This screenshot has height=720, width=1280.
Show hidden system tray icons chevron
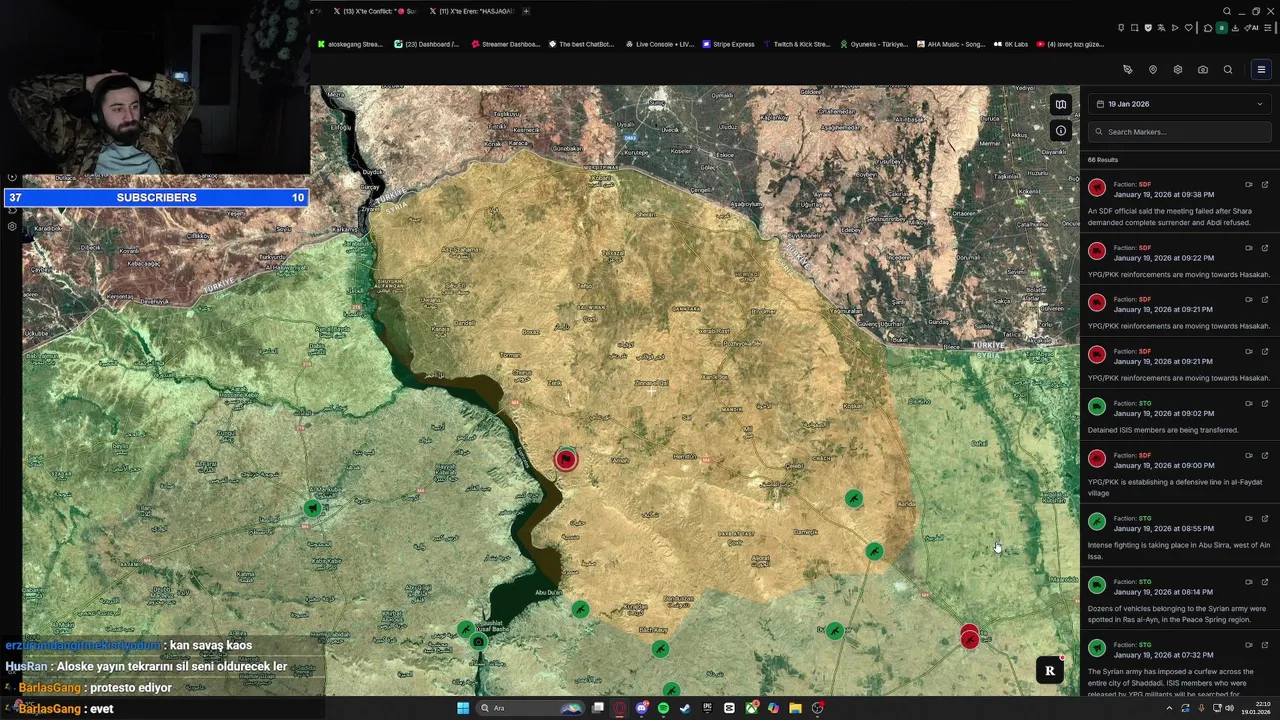[x=1169, y=708]
